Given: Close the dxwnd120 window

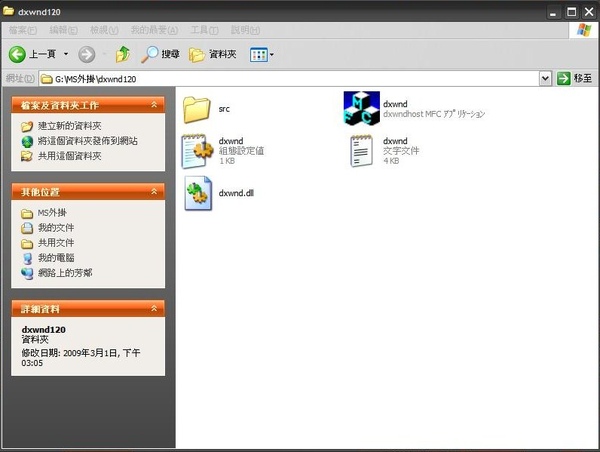Looking at the screenshot, I should (x=589, y=12).
